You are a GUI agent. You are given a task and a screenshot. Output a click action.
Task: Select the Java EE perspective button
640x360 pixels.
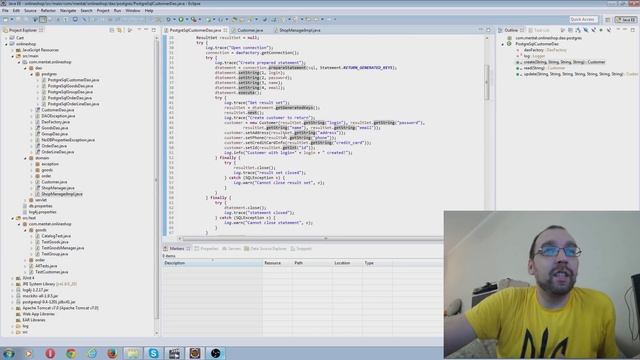tap(626, 19)
